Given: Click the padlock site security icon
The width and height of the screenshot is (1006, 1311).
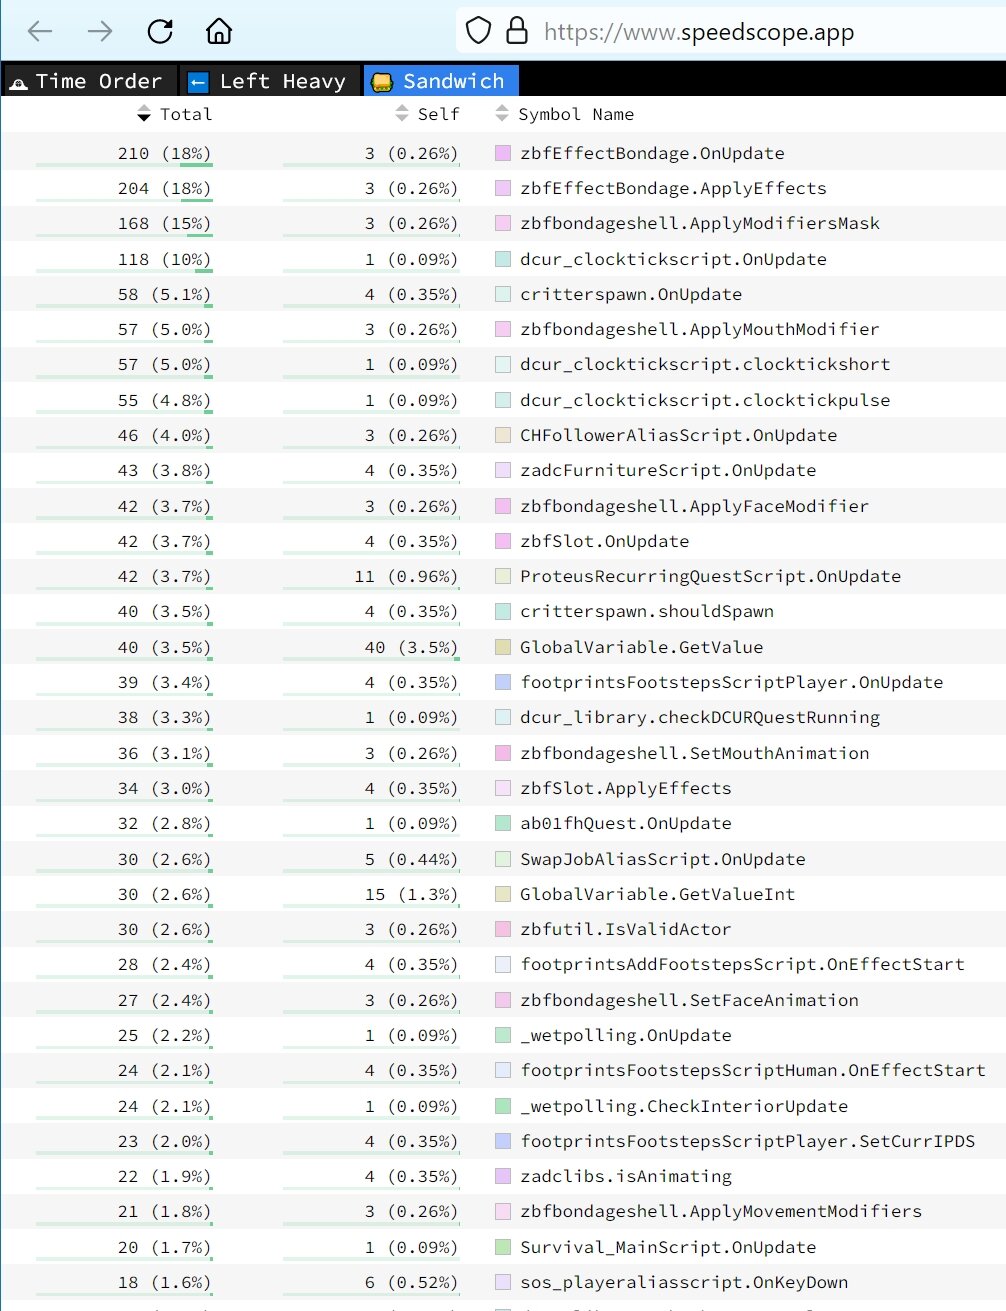Looking at the screenshot, I should [517, 31].
